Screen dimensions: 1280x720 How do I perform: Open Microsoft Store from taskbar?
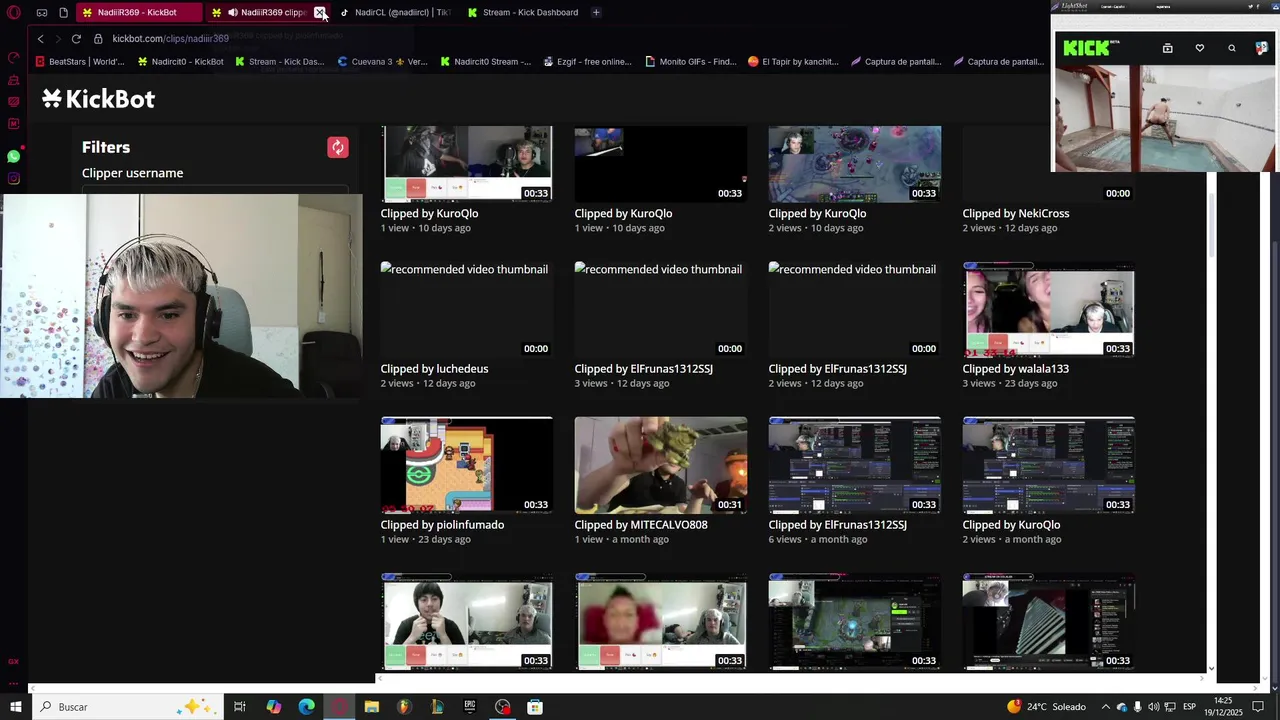coord(535,707)
